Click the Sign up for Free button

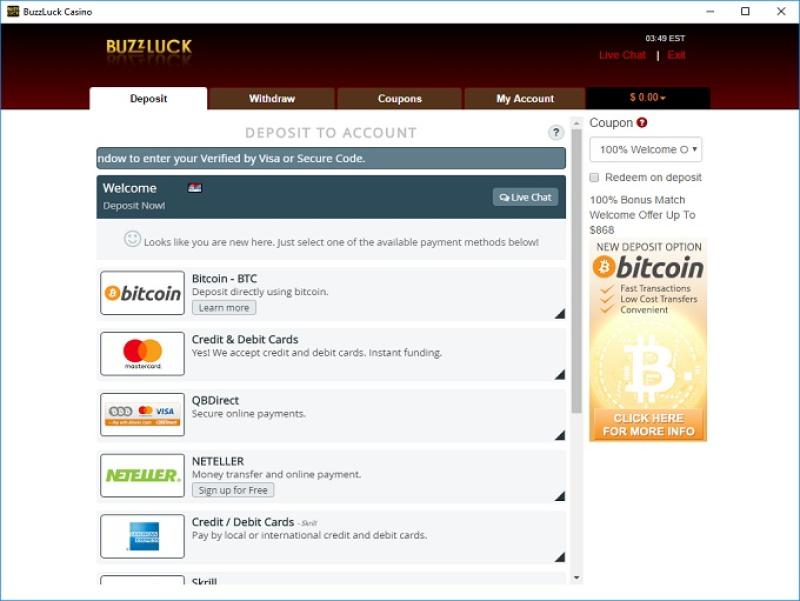click(x=233, y=490)
